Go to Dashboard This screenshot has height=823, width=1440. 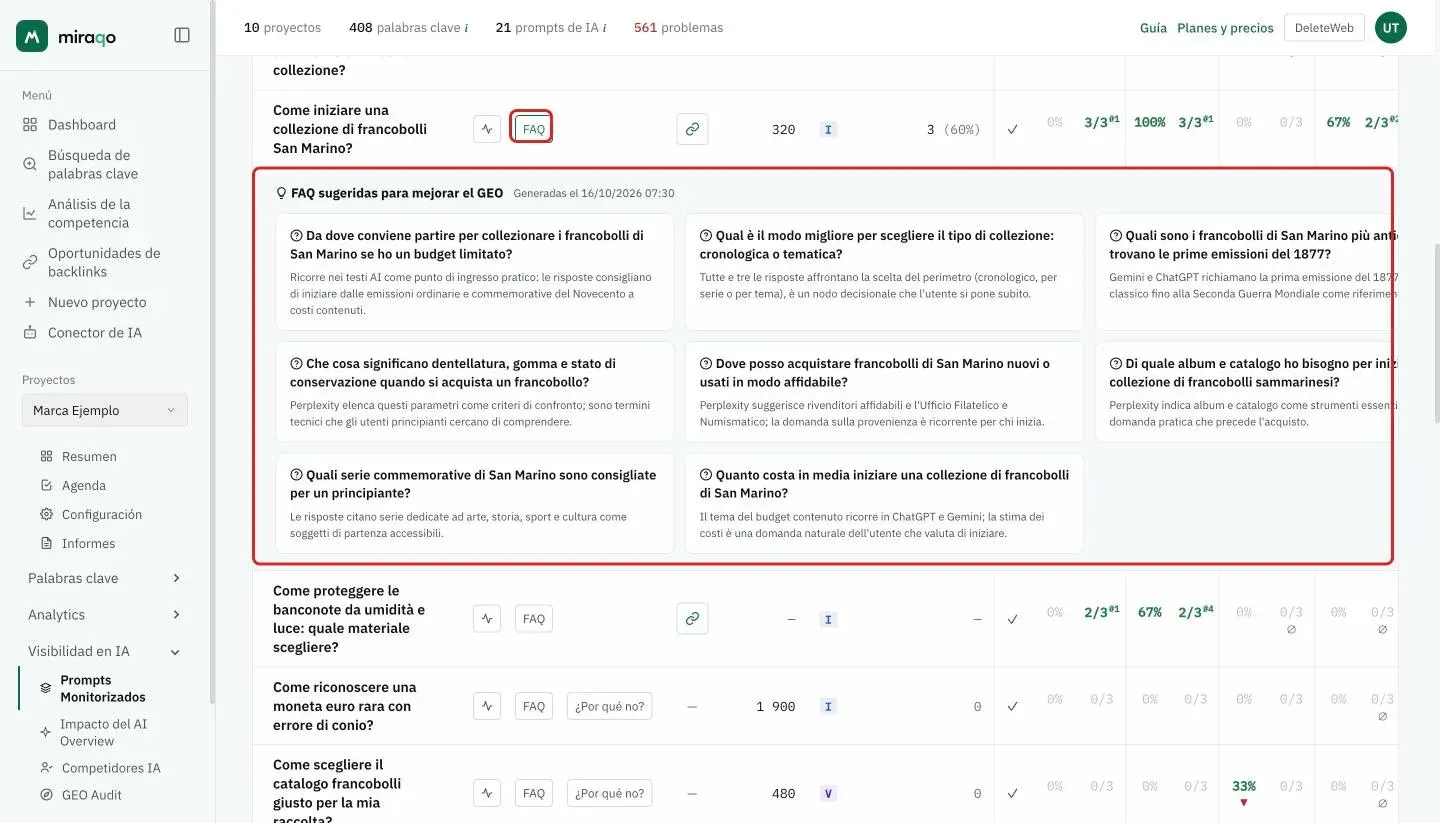(82, 125)
